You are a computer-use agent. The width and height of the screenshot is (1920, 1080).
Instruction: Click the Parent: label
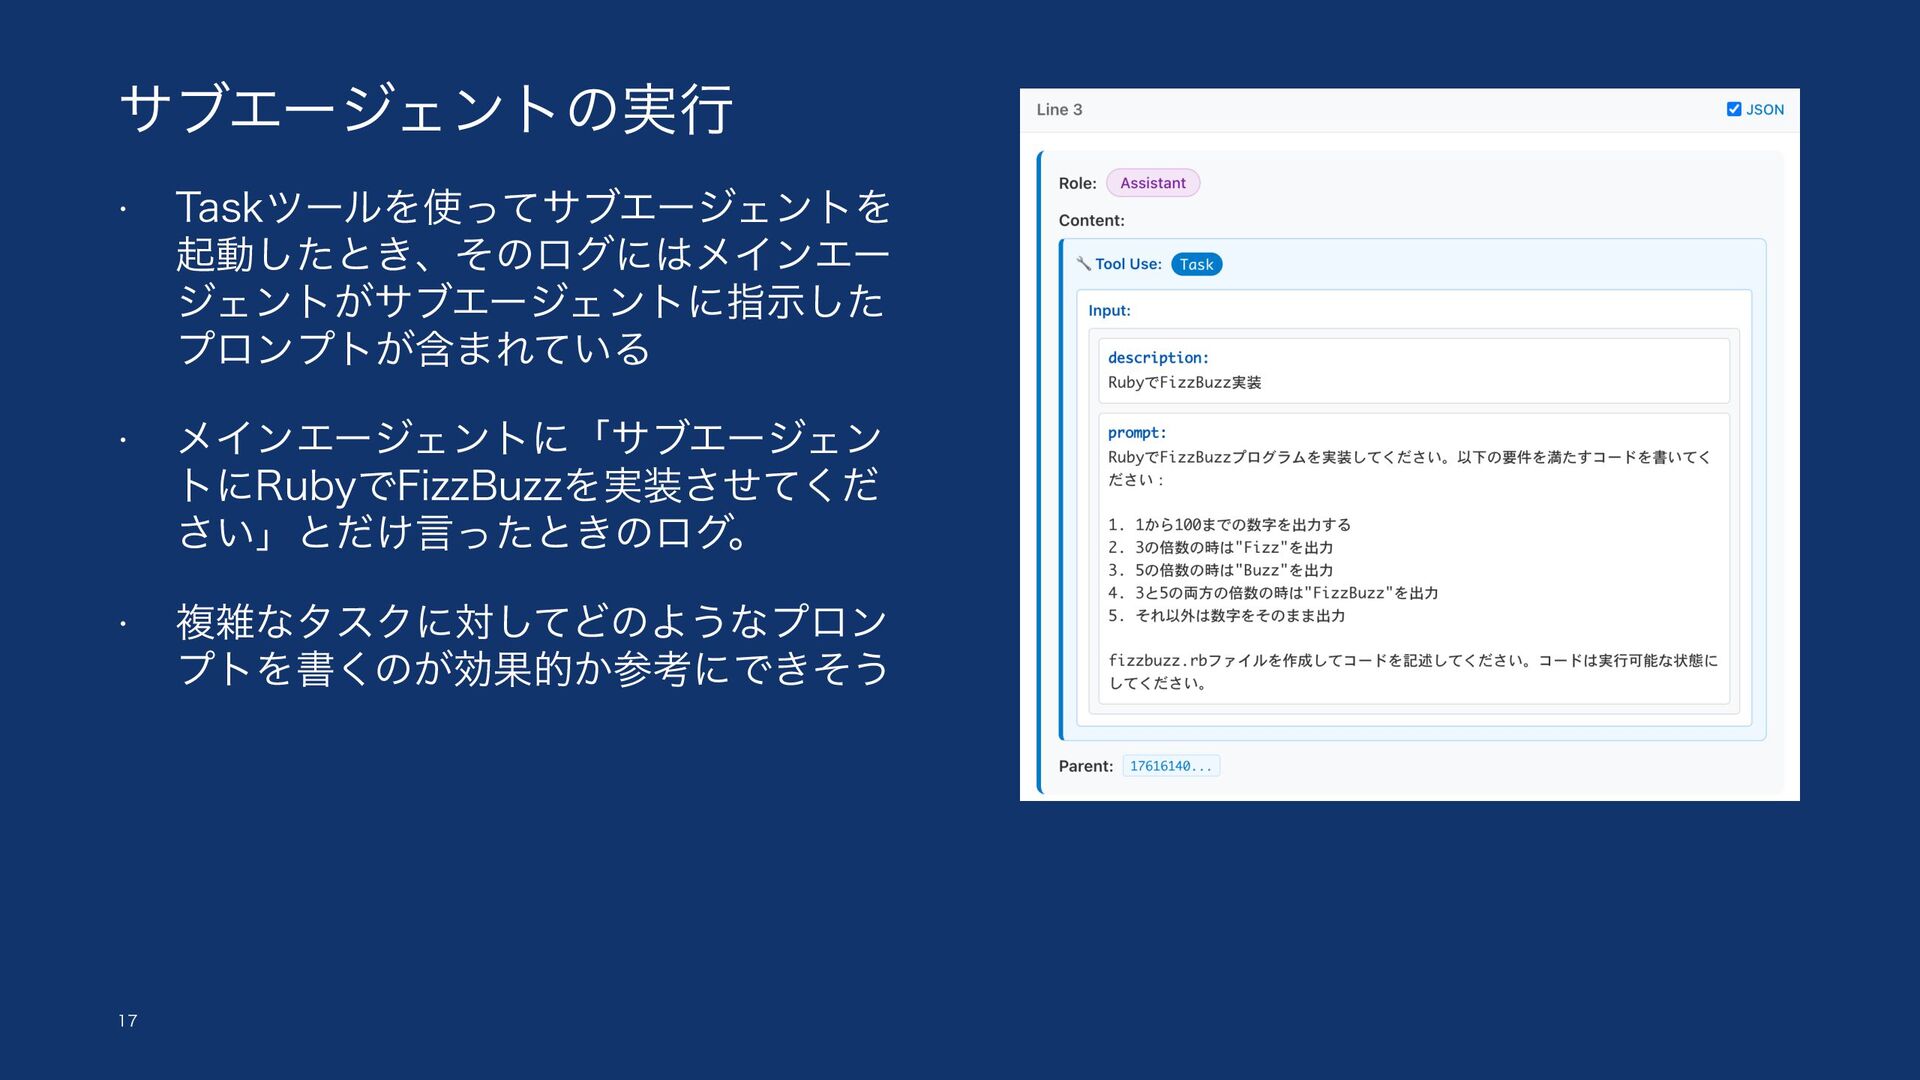tap(1086, 766)
